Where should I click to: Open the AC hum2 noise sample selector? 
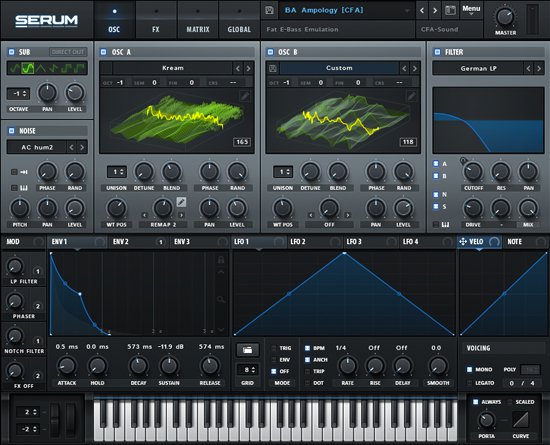click(37, 147)
